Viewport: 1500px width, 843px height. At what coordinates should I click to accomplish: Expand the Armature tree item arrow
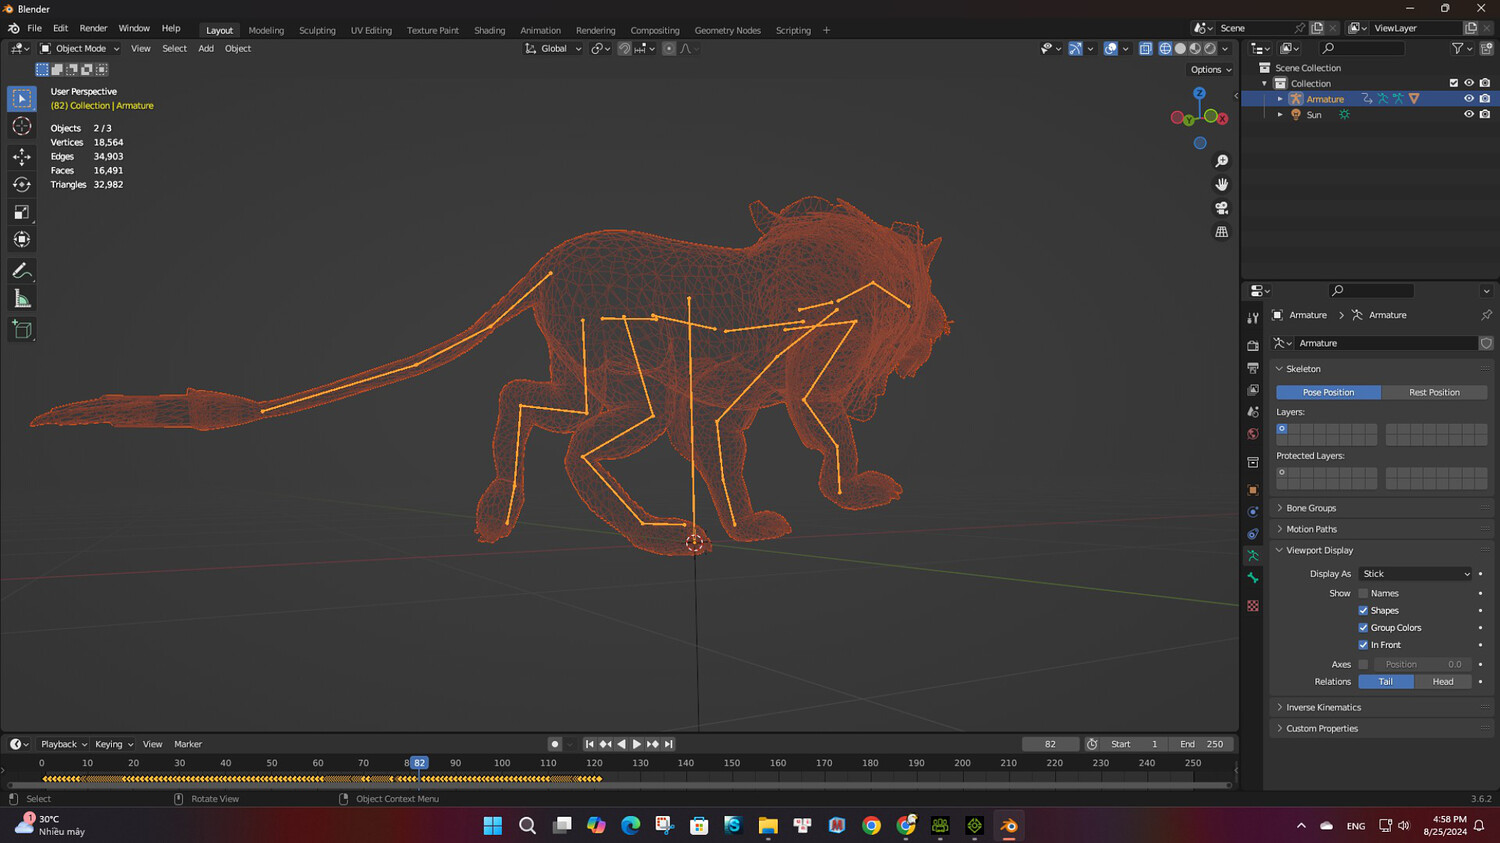coord(1280,99)
